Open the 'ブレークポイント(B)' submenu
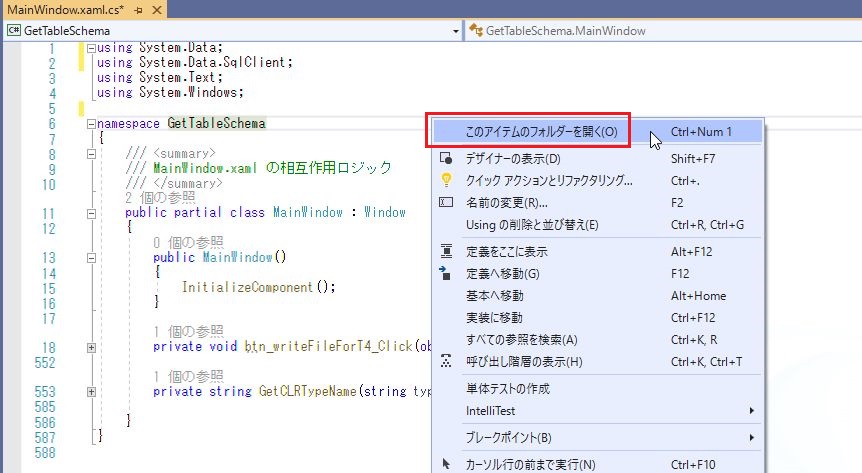This screenshot has width=862, height=473. click(598, 437)
